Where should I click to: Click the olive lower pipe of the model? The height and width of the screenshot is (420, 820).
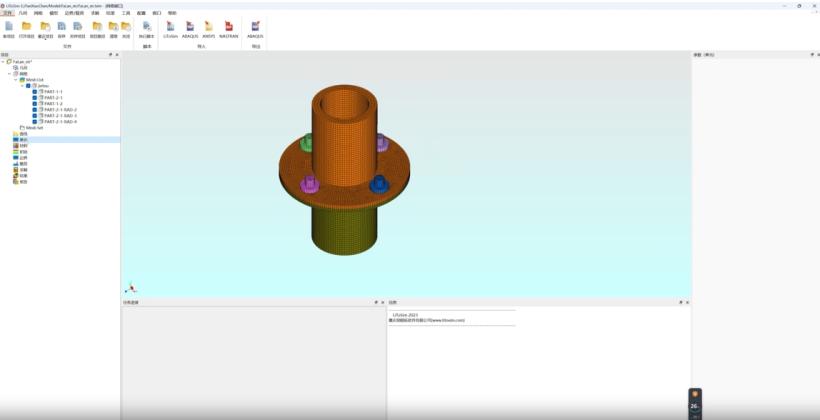click(344, 230)
